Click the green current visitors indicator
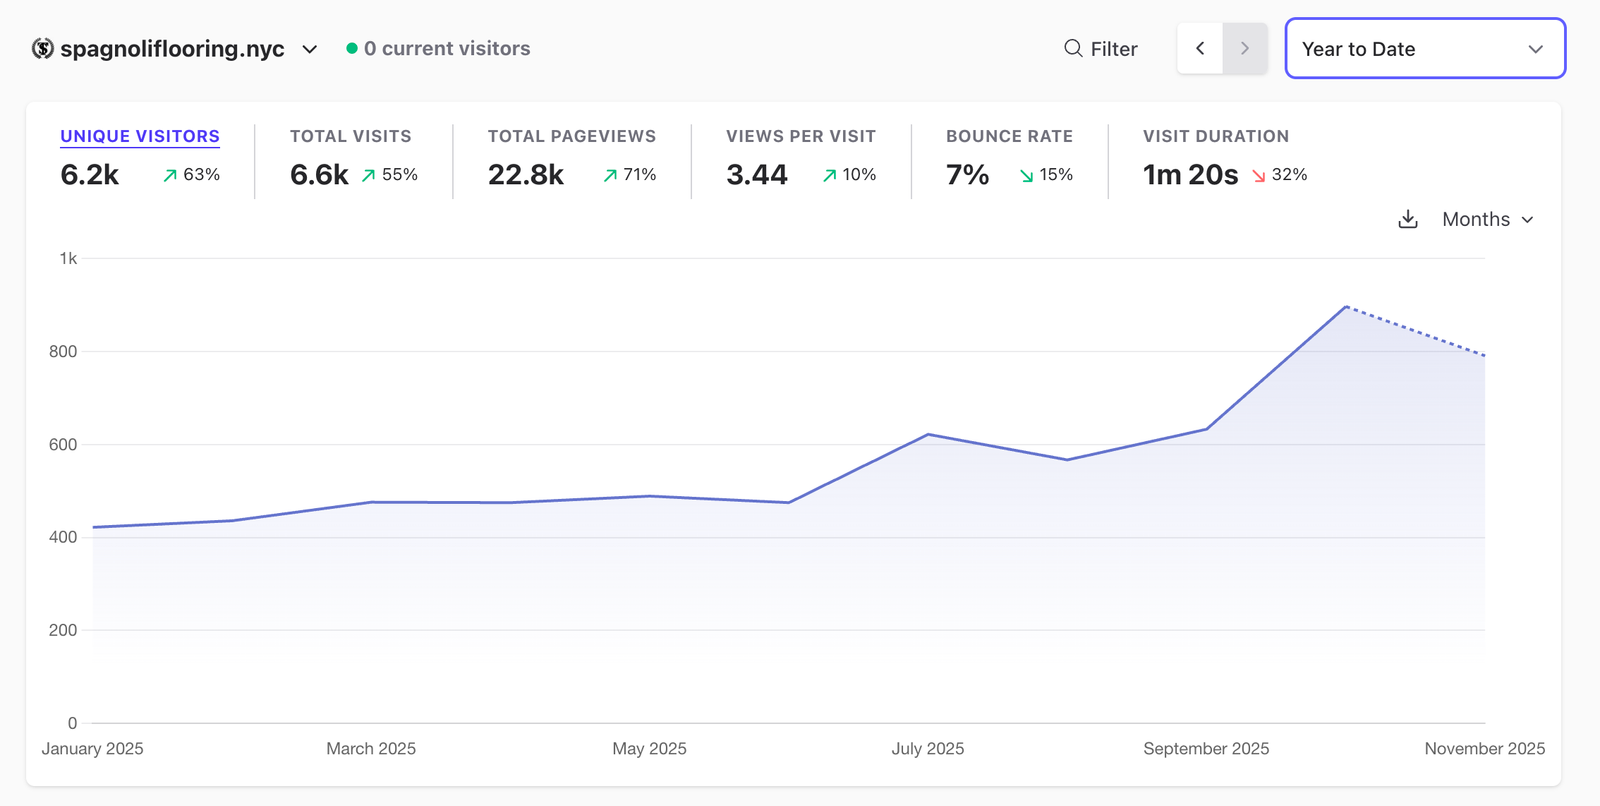Image resolution: width=1600 pixels, height=806 pixels. tap(352, 48)
